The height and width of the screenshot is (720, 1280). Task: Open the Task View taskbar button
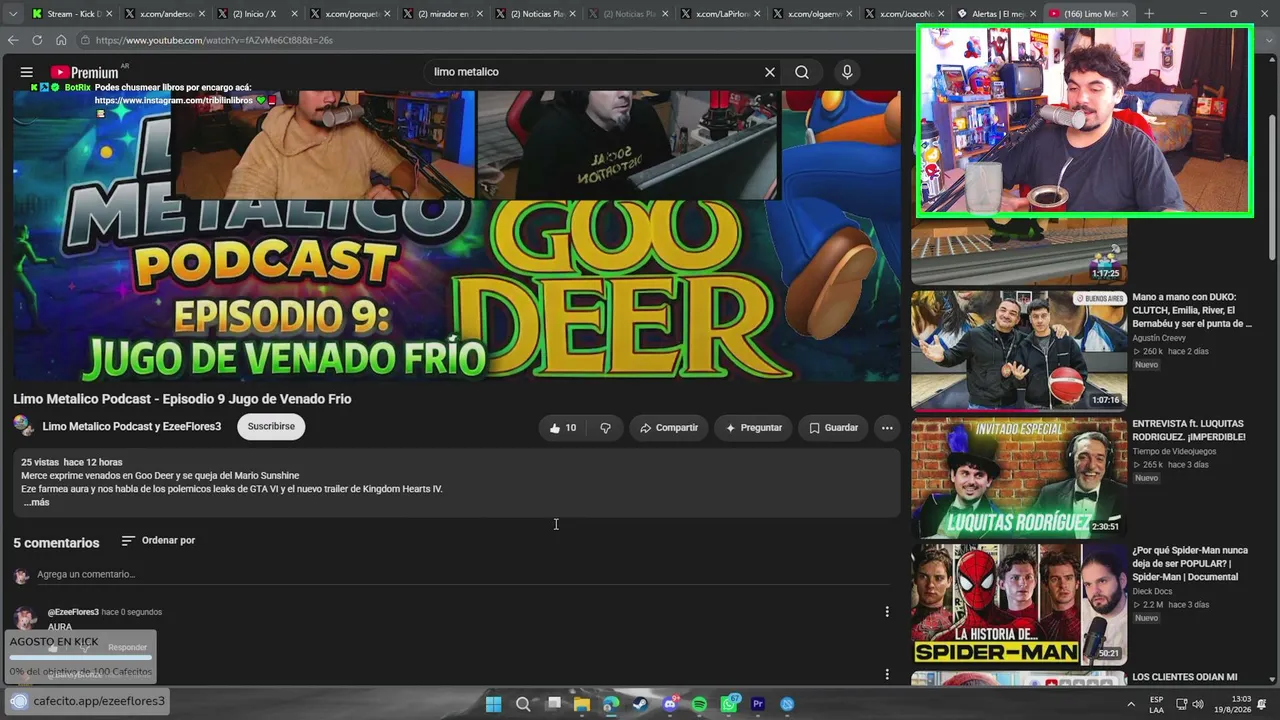pos(553,704)
